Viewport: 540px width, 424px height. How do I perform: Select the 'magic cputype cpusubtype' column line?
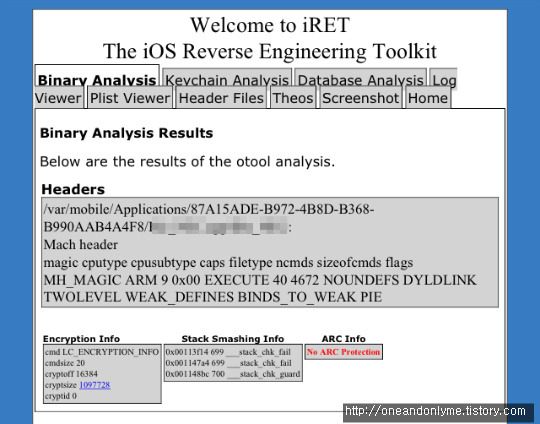click(x=228, y=262)
